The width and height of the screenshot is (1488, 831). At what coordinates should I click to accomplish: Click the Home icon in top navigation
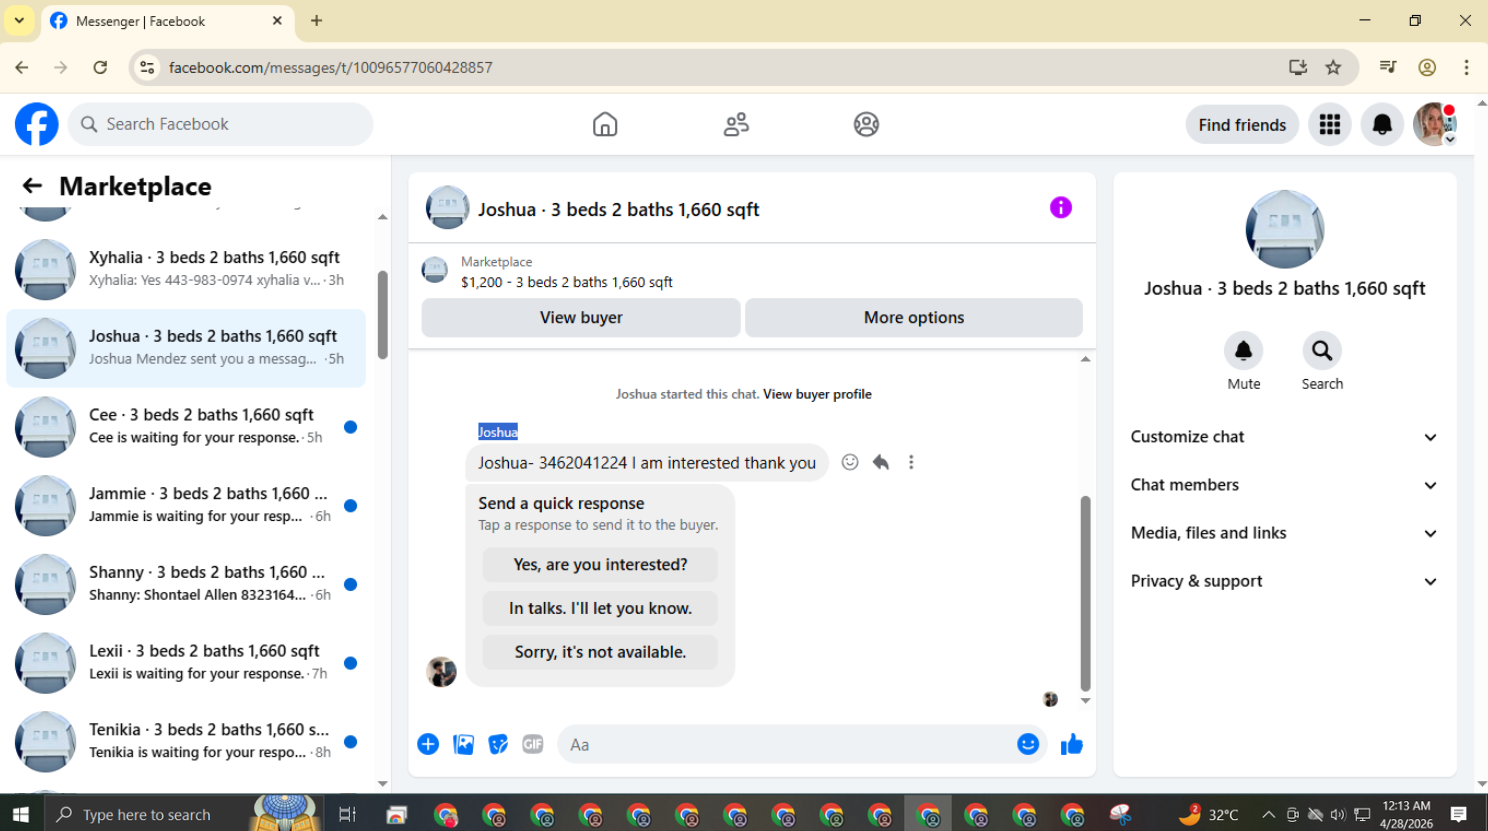pos(605,124)
